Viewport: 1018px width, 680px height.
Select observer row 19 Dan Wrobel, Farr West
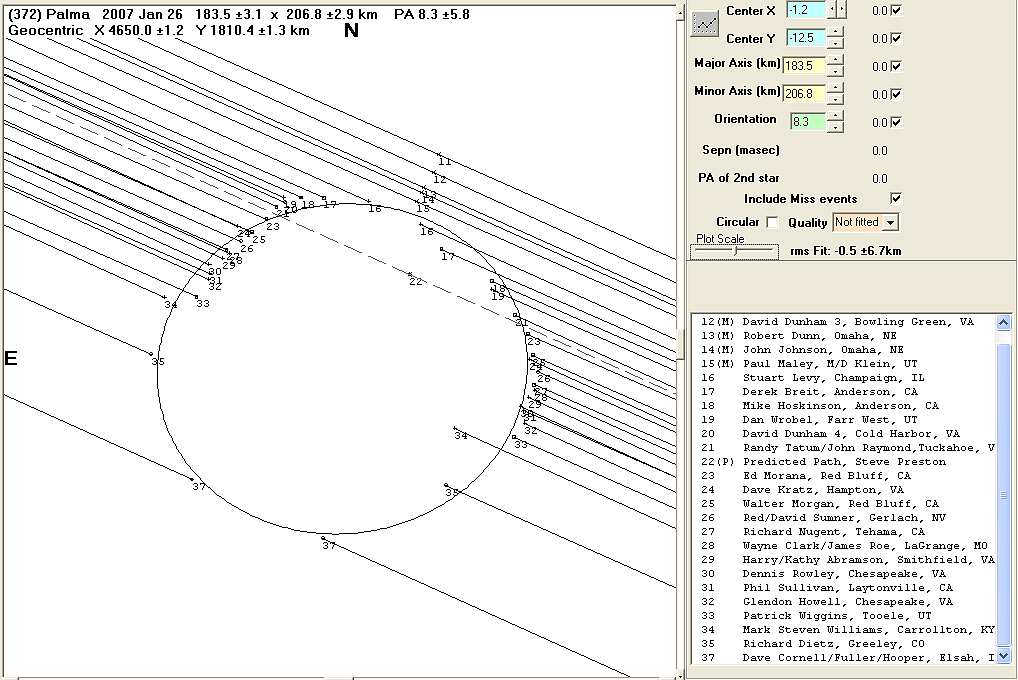tap(843, 420)
